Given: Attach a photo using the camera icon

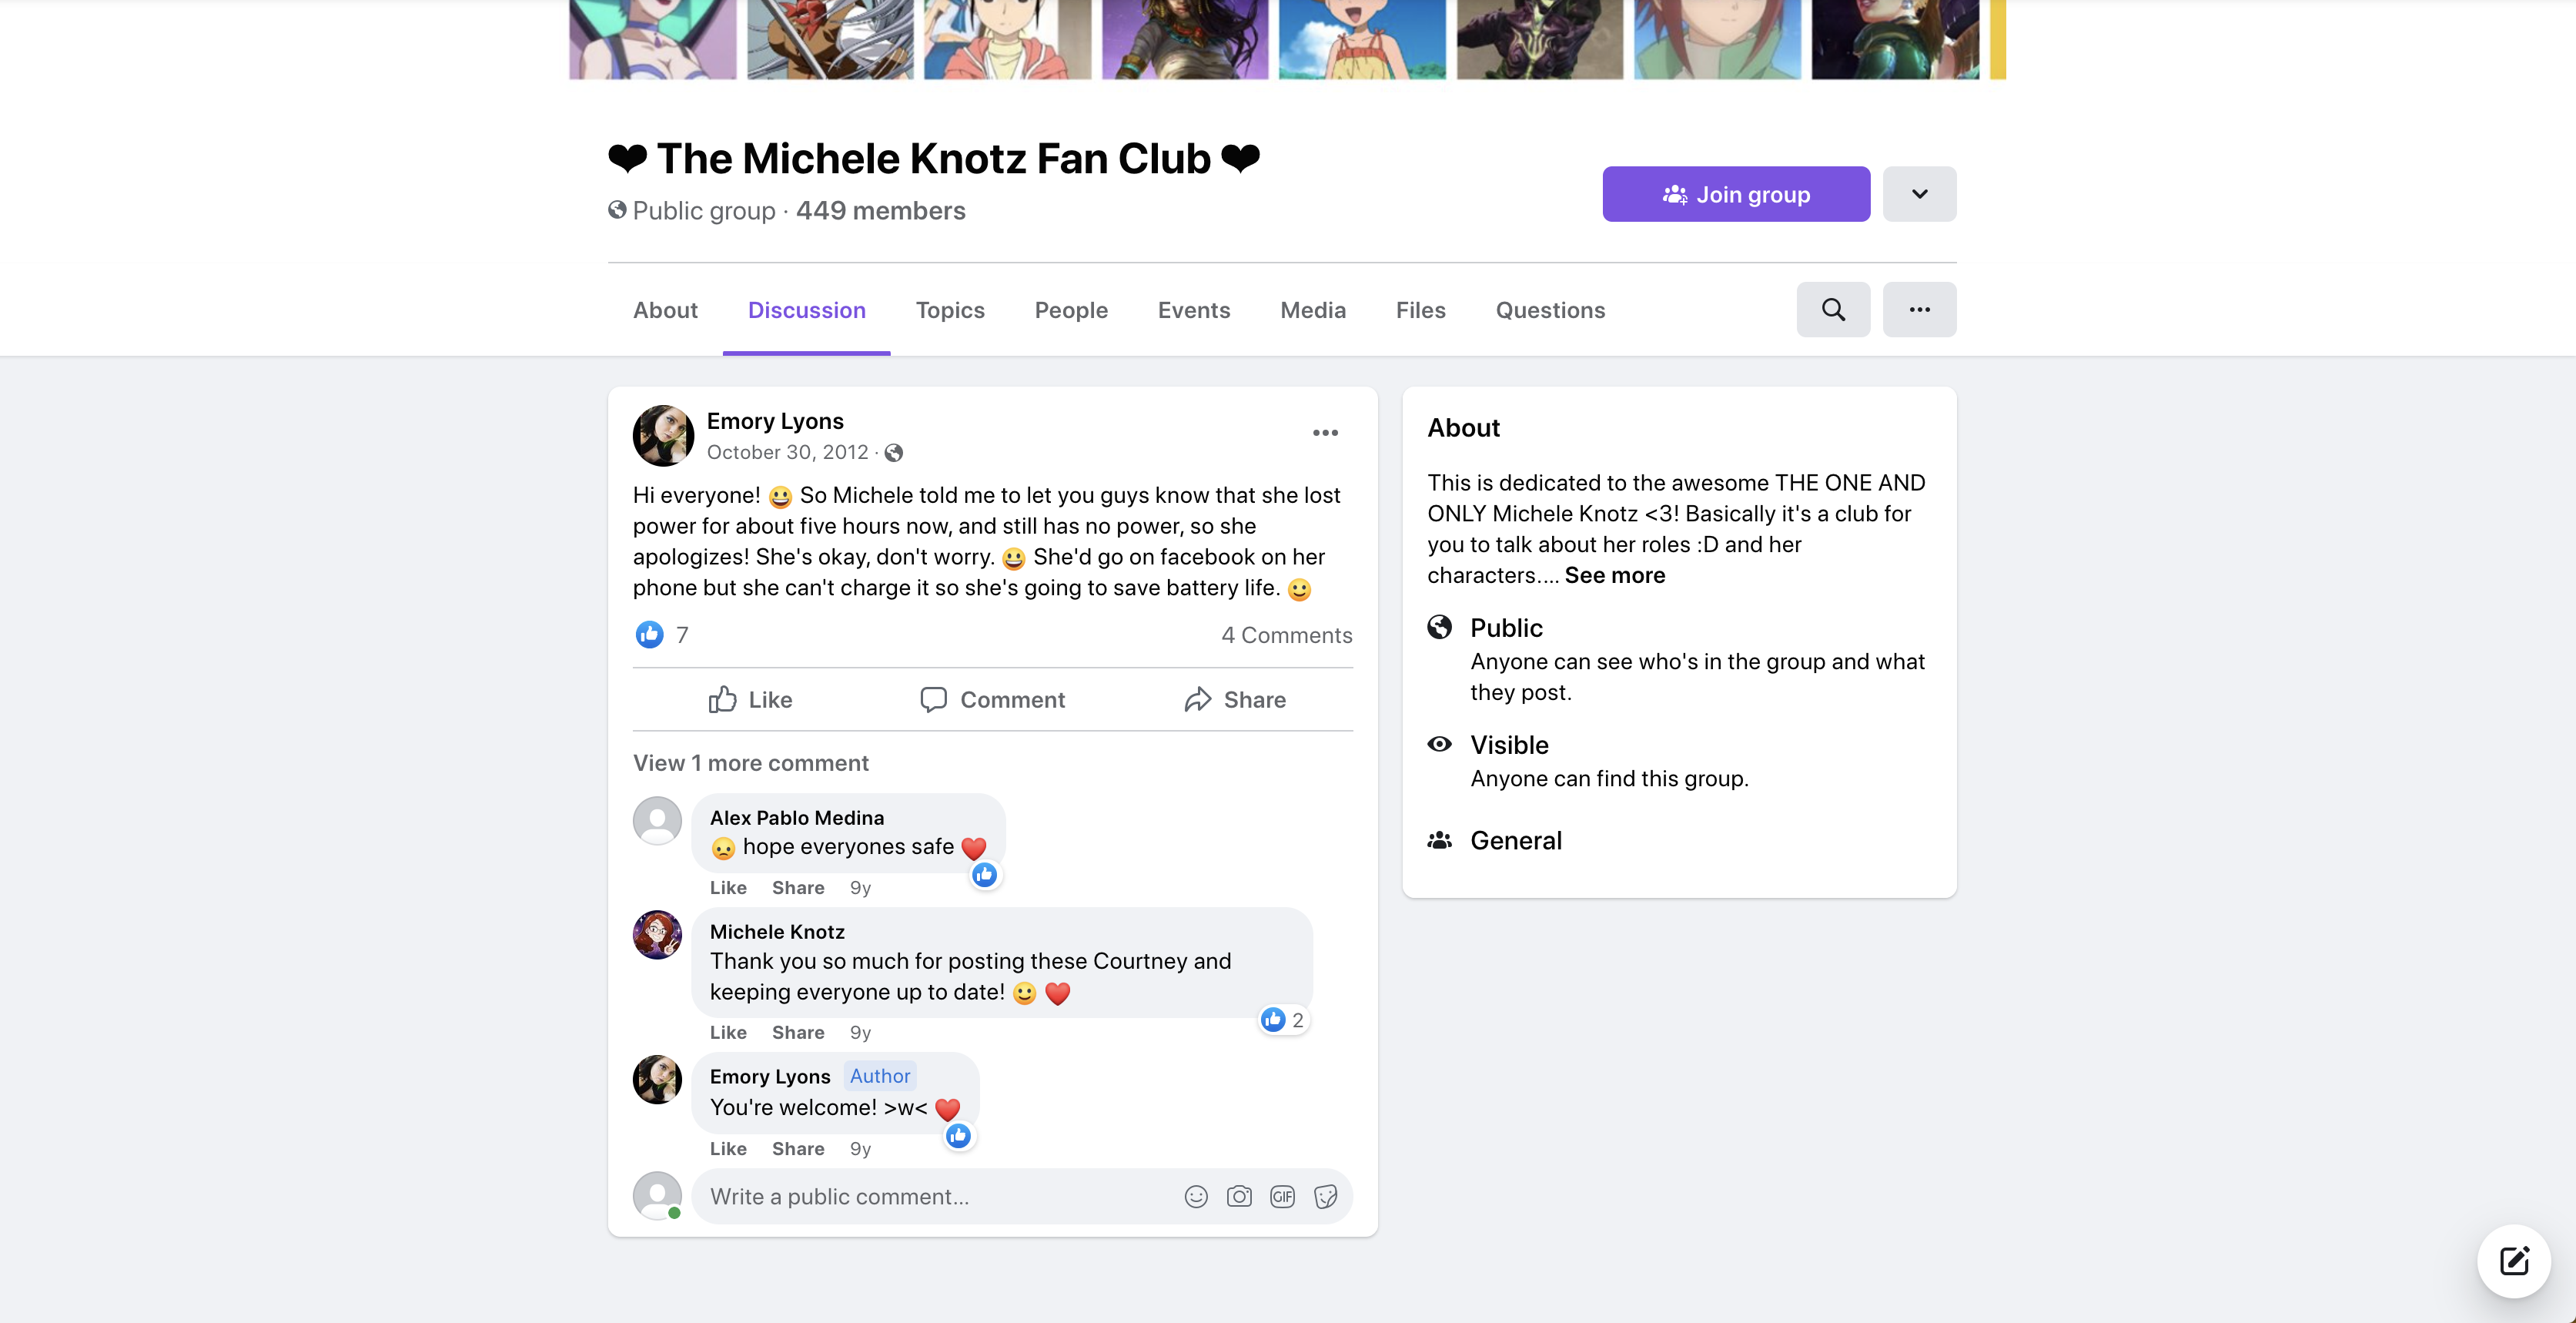Looking at the screenshot, I should click(1239, 1196).
